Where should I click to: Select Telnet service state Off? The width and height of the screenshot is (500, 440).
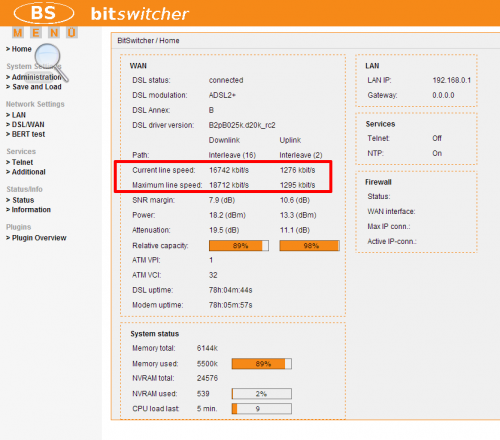[x=437, y=138]
